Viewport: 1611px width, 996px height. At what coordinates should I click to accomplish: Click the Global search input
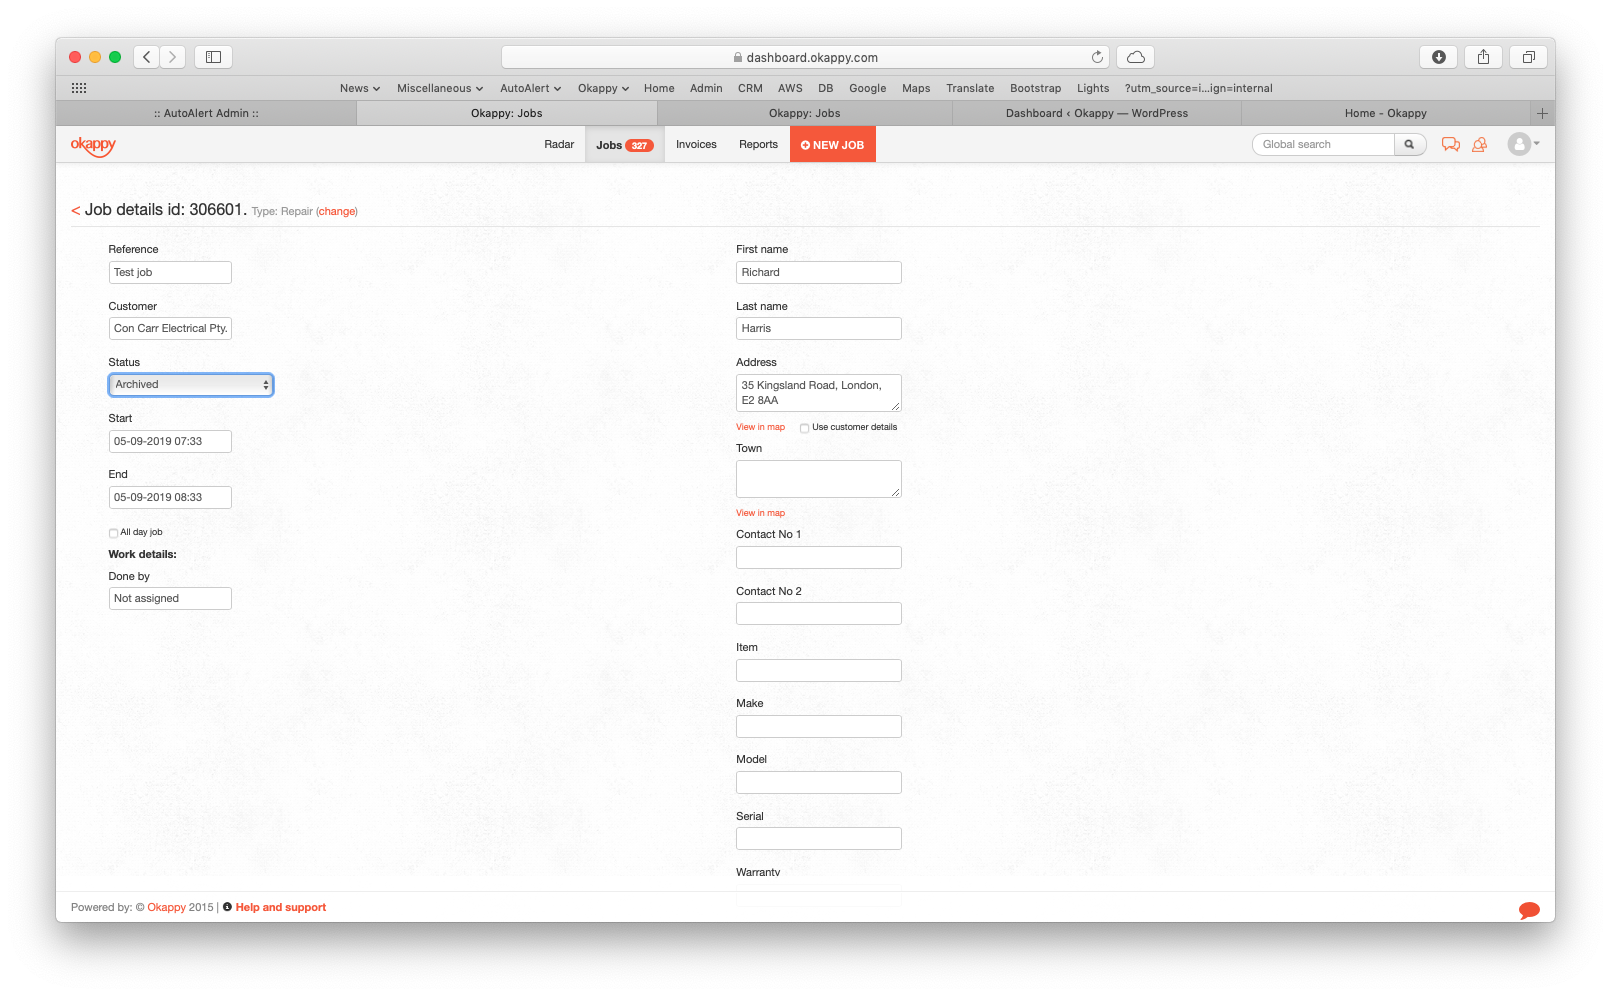pos(1323,144)
